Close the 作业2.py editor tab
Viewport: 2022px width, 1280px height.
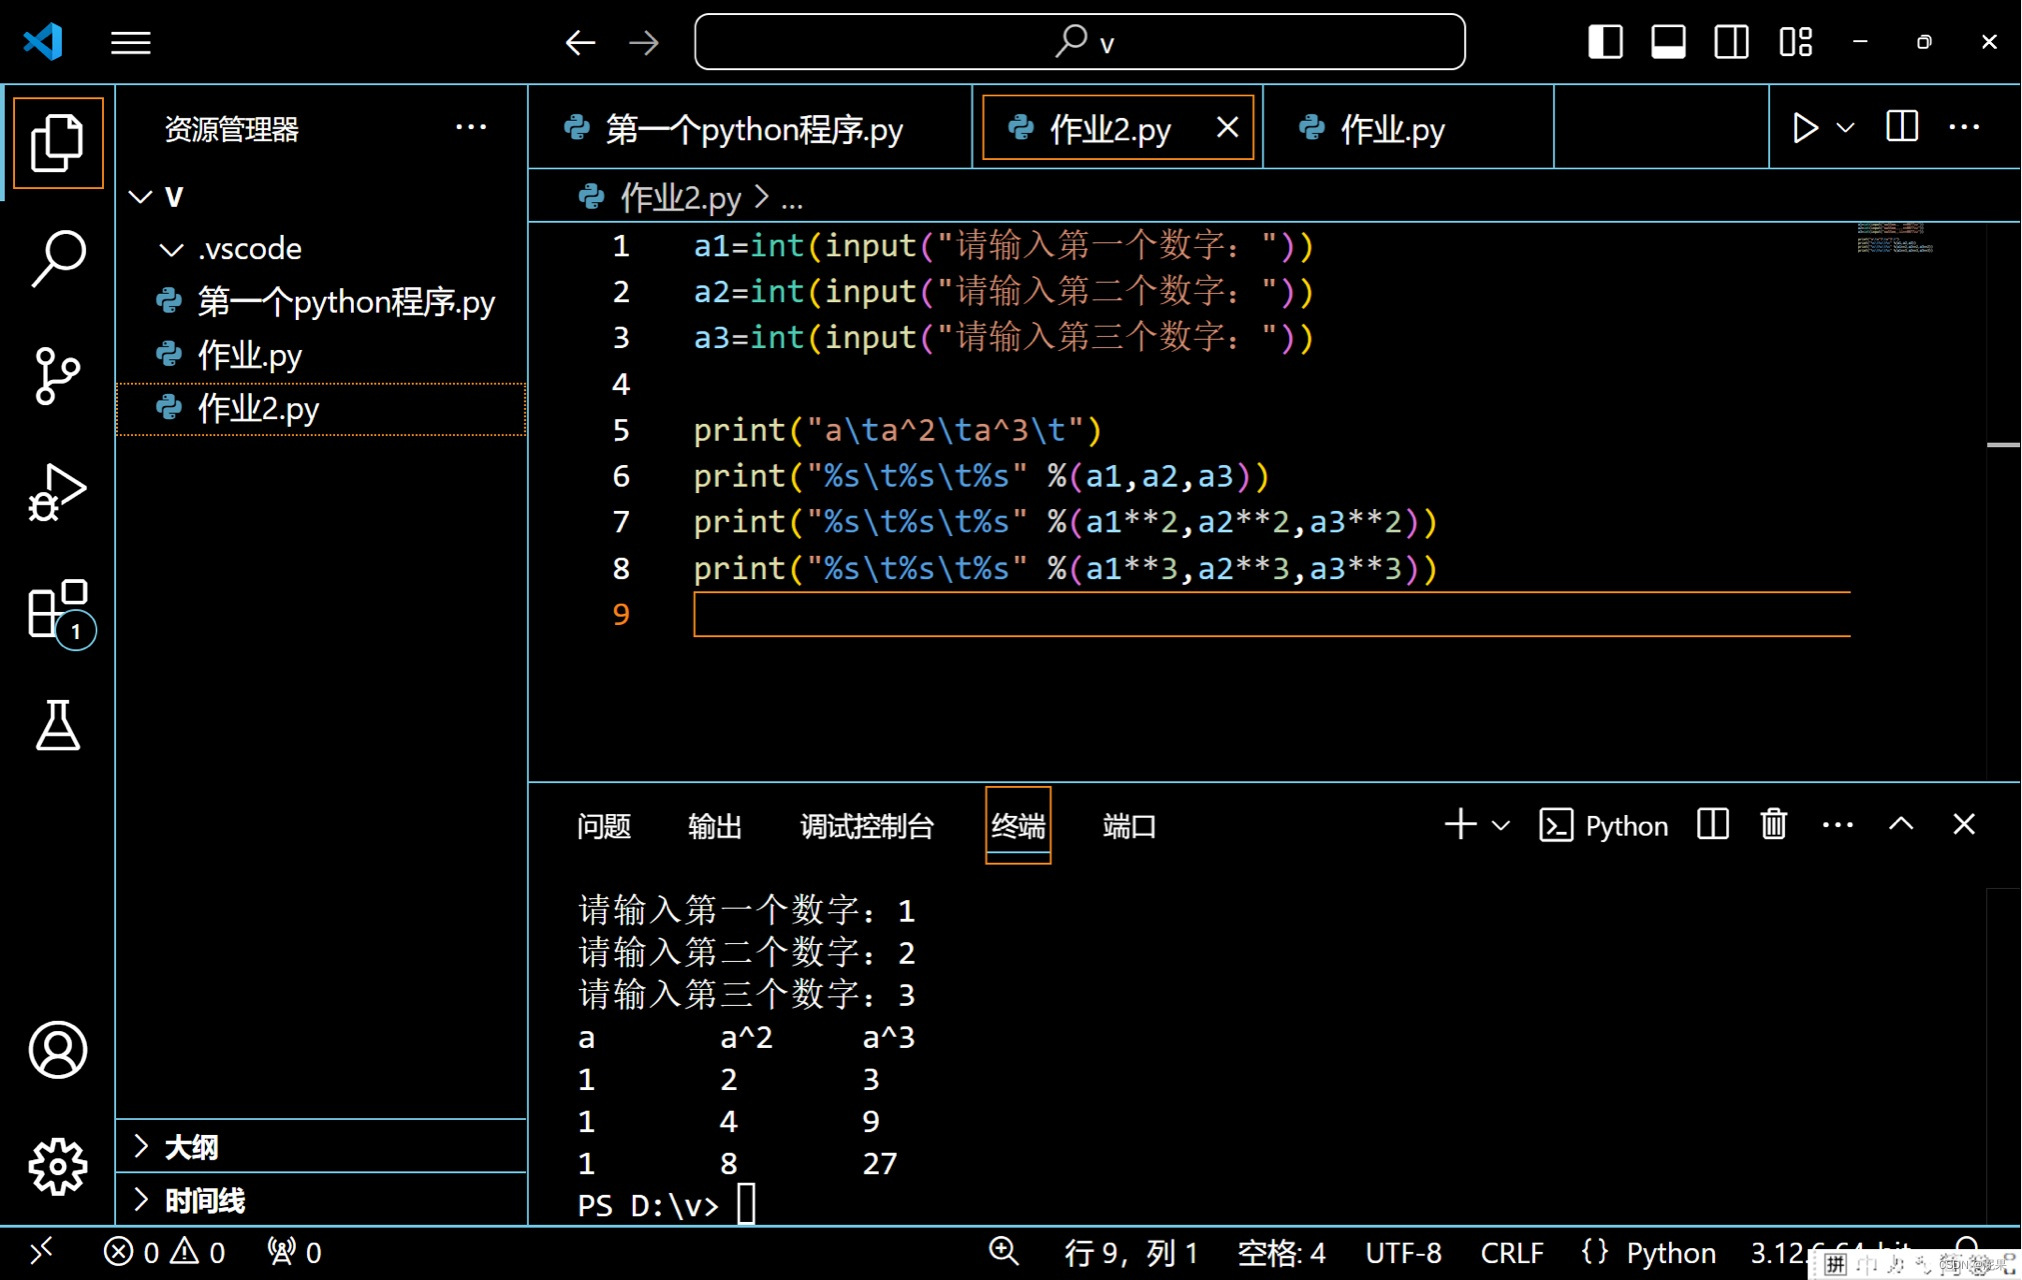click(x=1228, y=127)
